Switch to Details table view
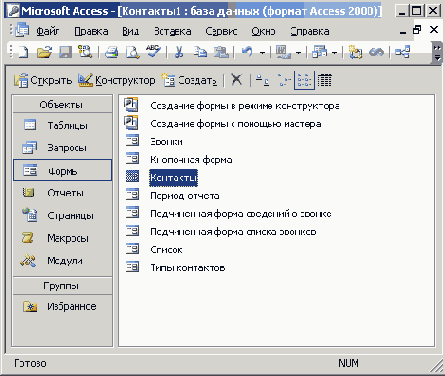This screenshot has height=376, width=445. pyautogui.click(x=324, y=80)
